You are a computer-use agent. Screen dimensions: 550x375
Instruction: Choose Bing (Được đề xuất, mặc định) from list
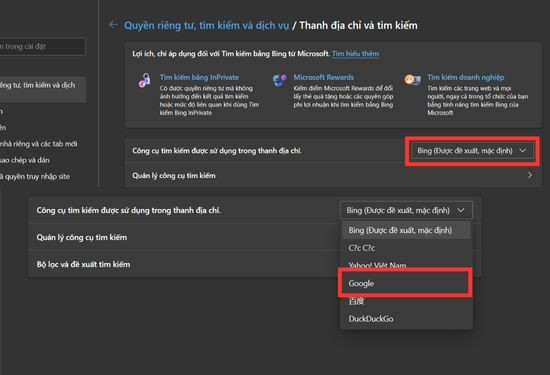pyautogui.click(x=406, y=230)
